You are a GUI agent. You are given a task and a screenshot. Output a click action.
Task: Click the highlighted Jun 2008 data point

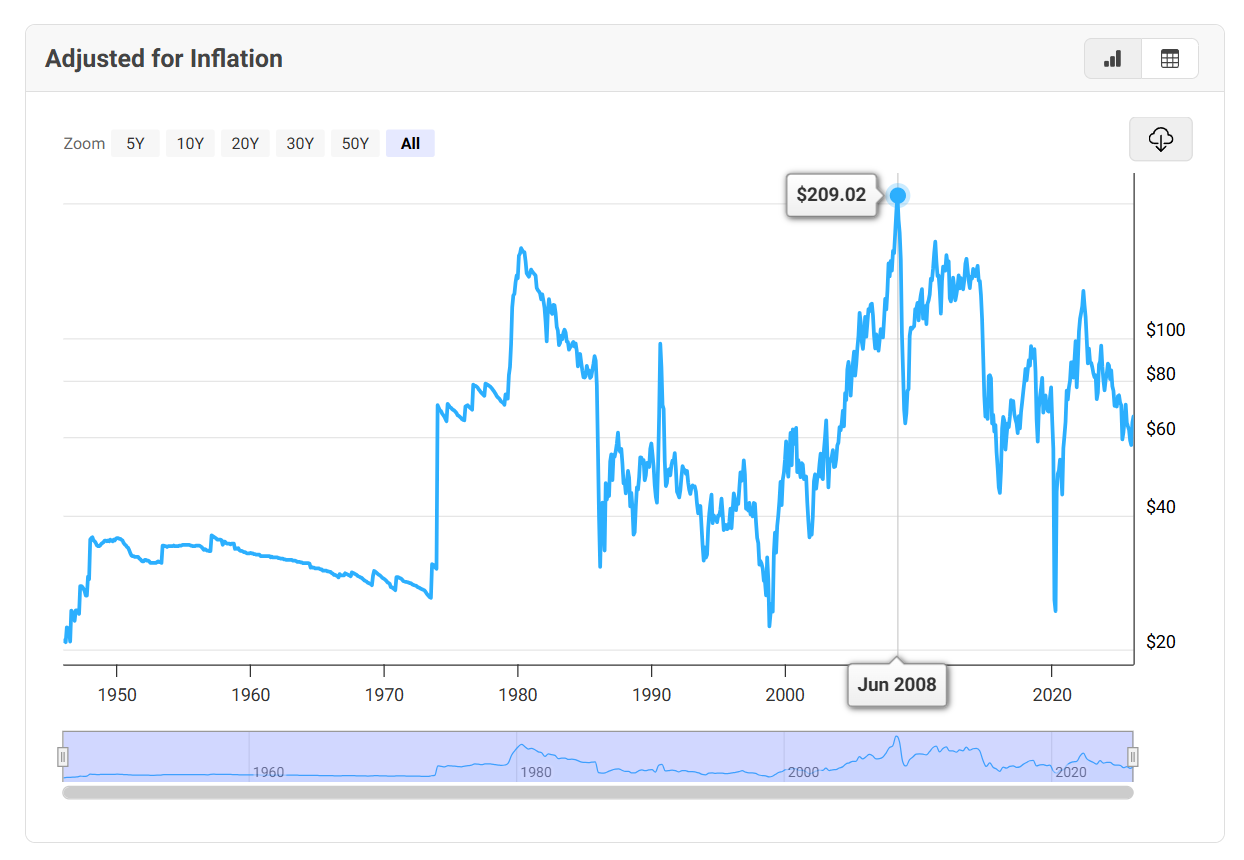(x=898, y=195)
